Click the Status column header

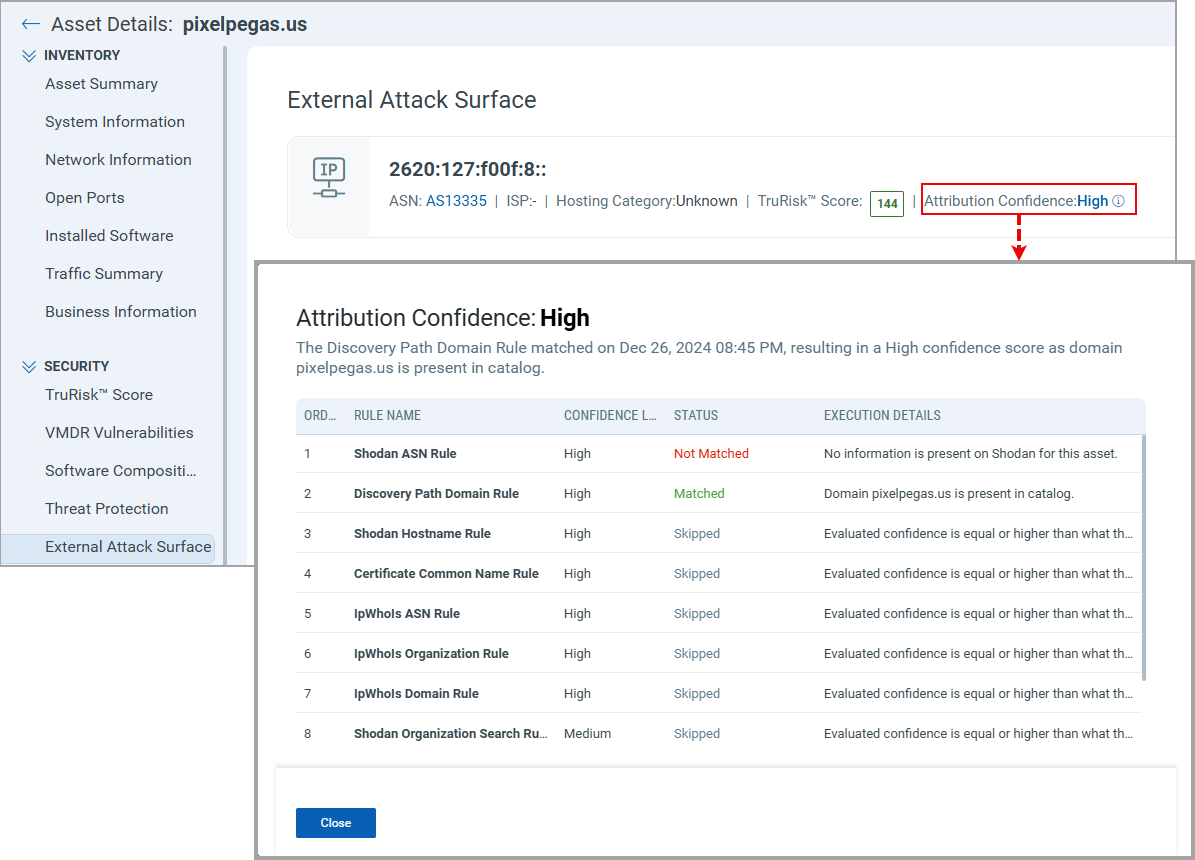click(x=696, y=415)
